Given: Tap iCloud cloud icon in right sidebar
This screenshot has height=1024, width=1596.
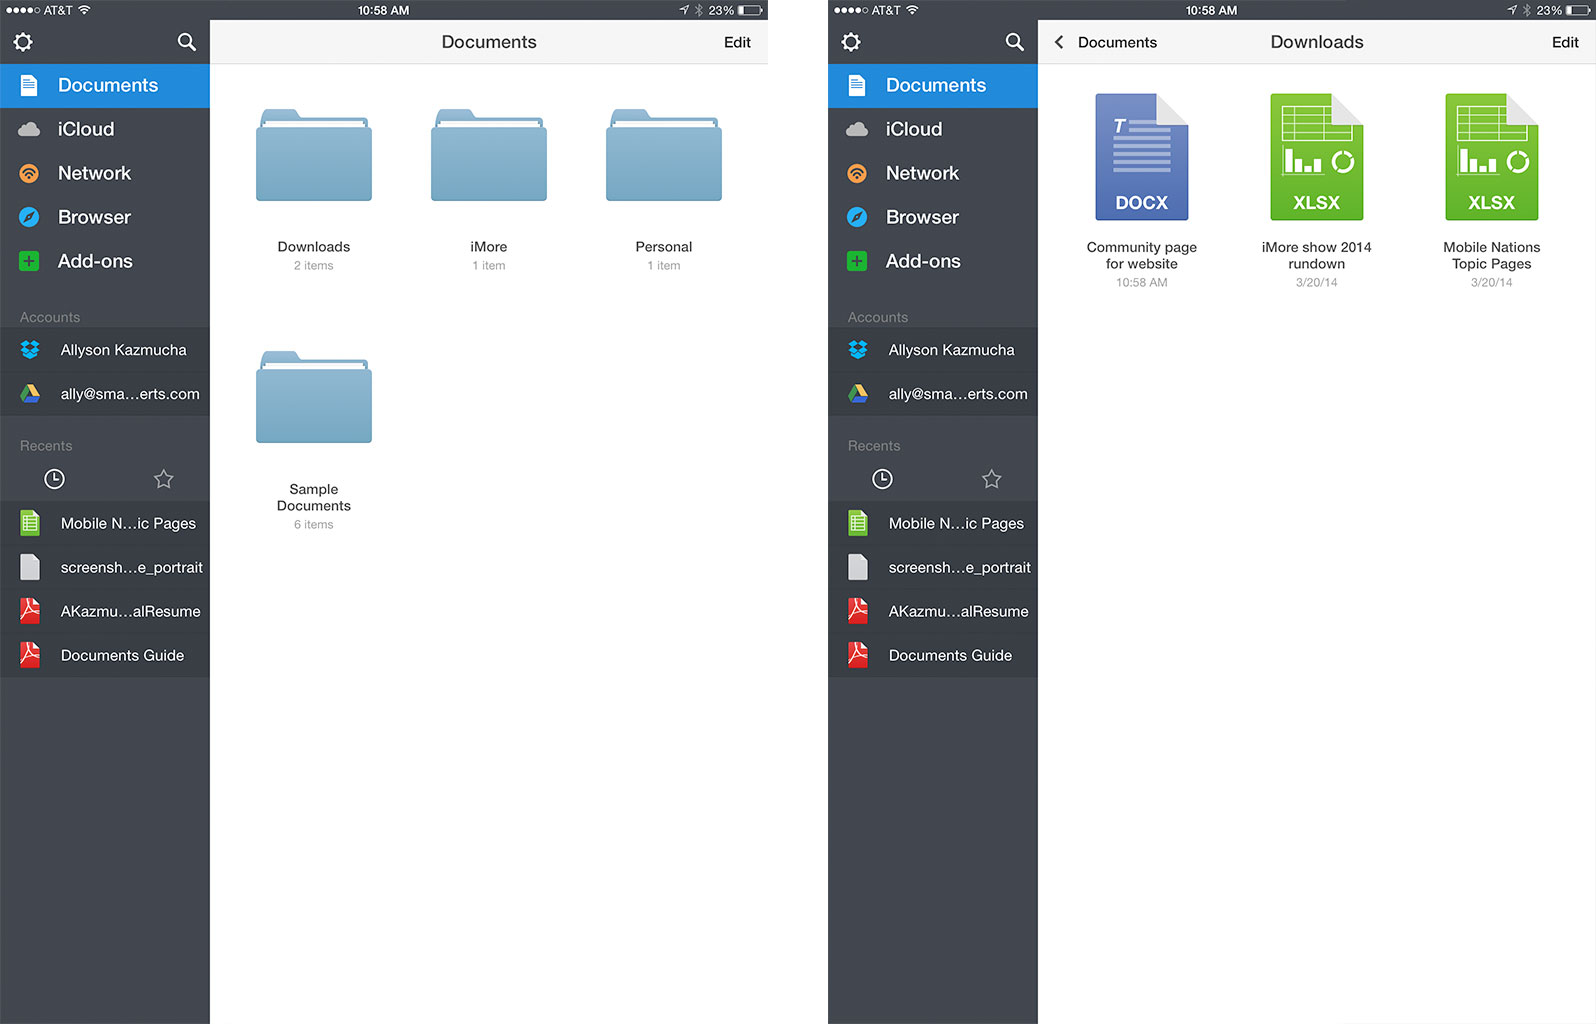Looking at the screenshot, I should tap(858, 129).
